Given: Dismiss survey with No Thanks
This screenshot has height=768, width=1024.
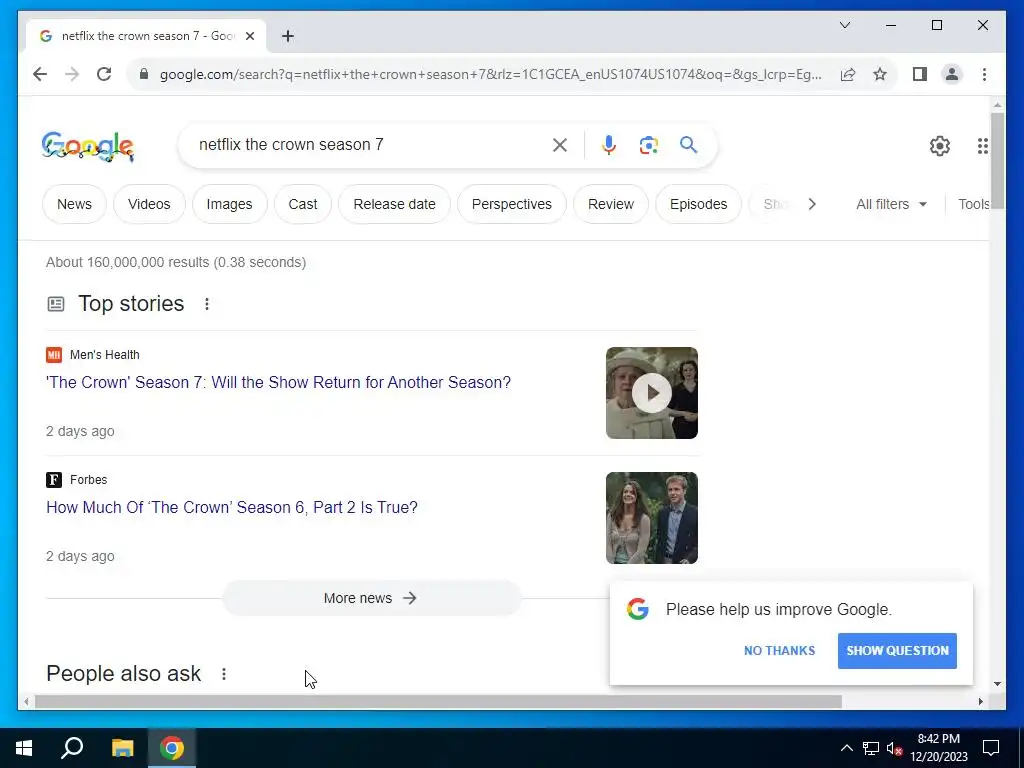Looking at the screenshot, I should coord(779,650).
